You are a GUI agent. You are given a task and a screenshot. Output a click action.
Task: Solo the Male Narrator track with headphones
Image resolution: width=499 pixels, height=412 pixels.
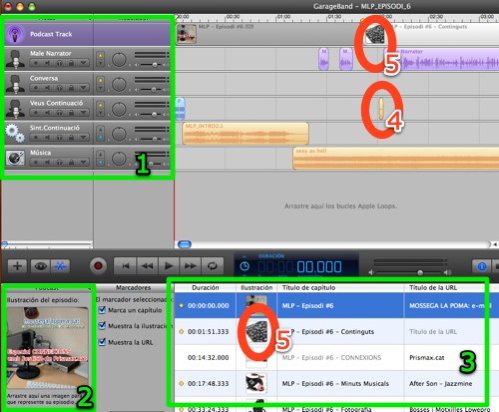pyautogui.click(x=59, y=63)
